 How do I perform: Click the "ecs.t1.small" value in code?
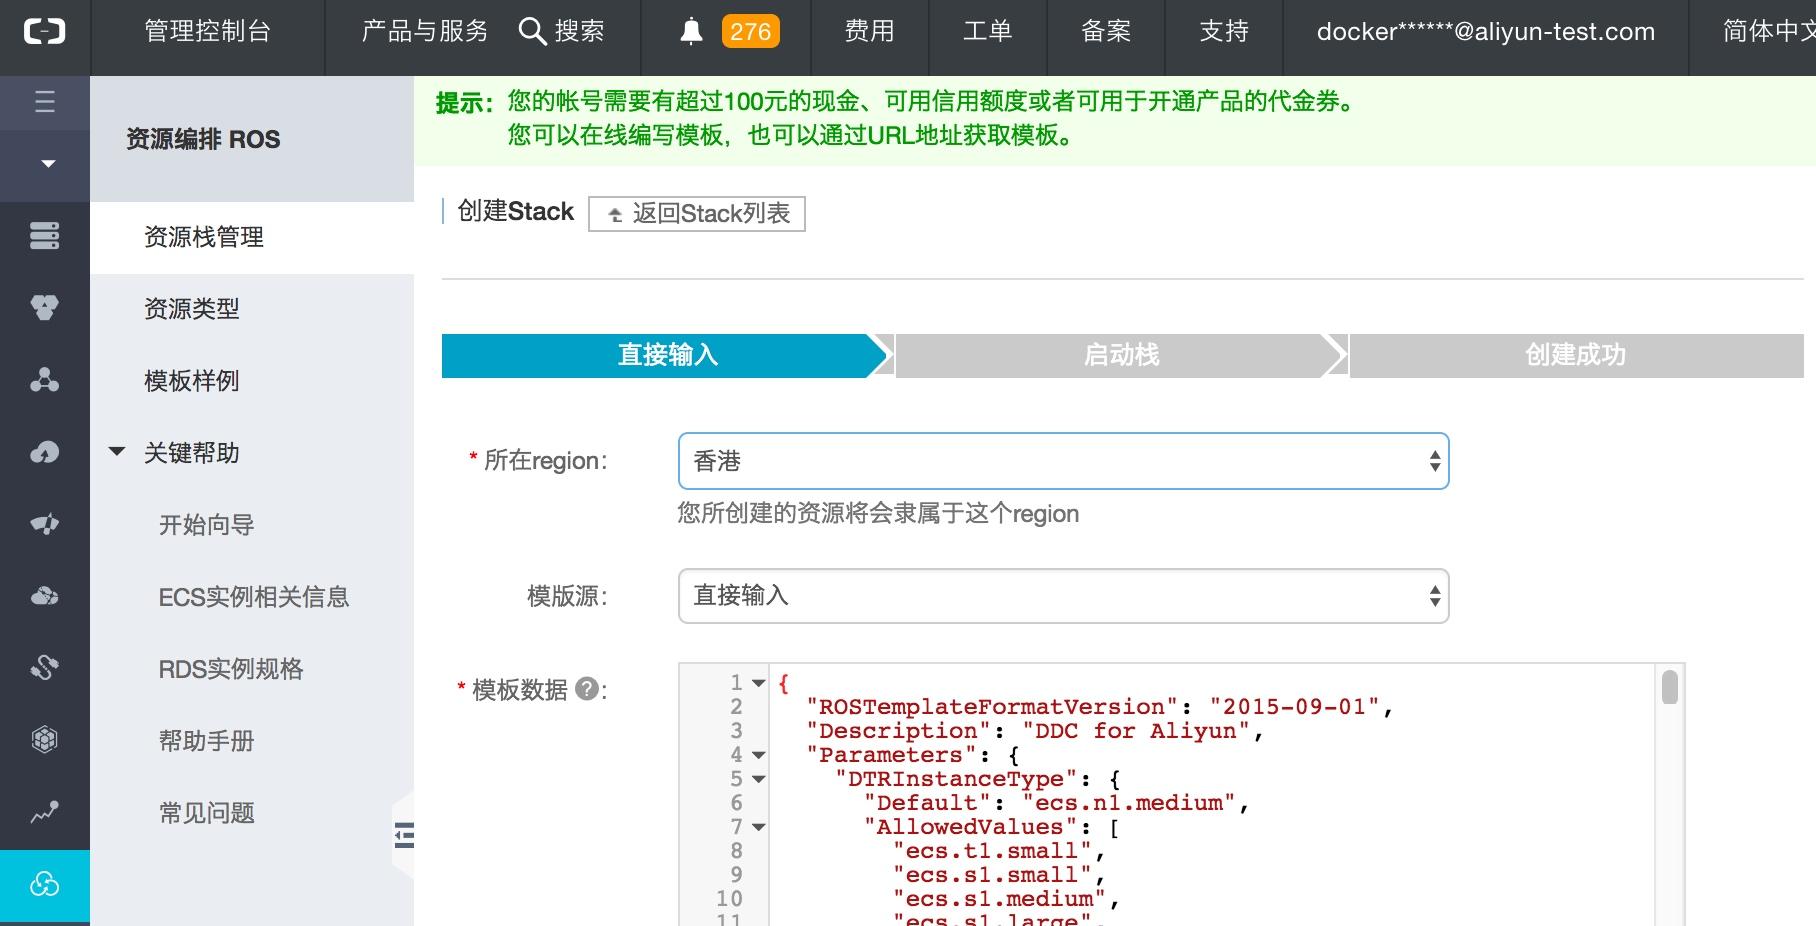coord(992,851)
